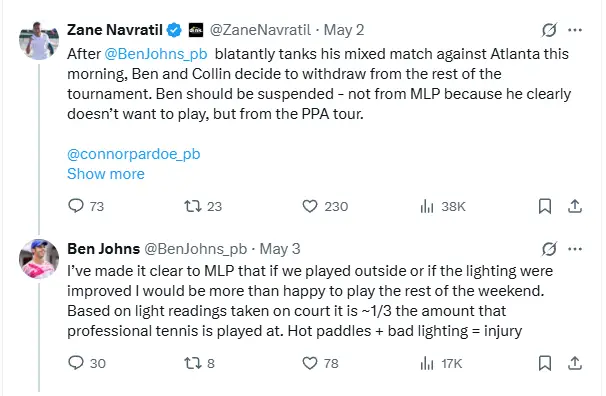Bookmark Zane Navratil's tweet
Image resolution: width=606 pixels, height=396 pixels.
(x=545, y=206)
